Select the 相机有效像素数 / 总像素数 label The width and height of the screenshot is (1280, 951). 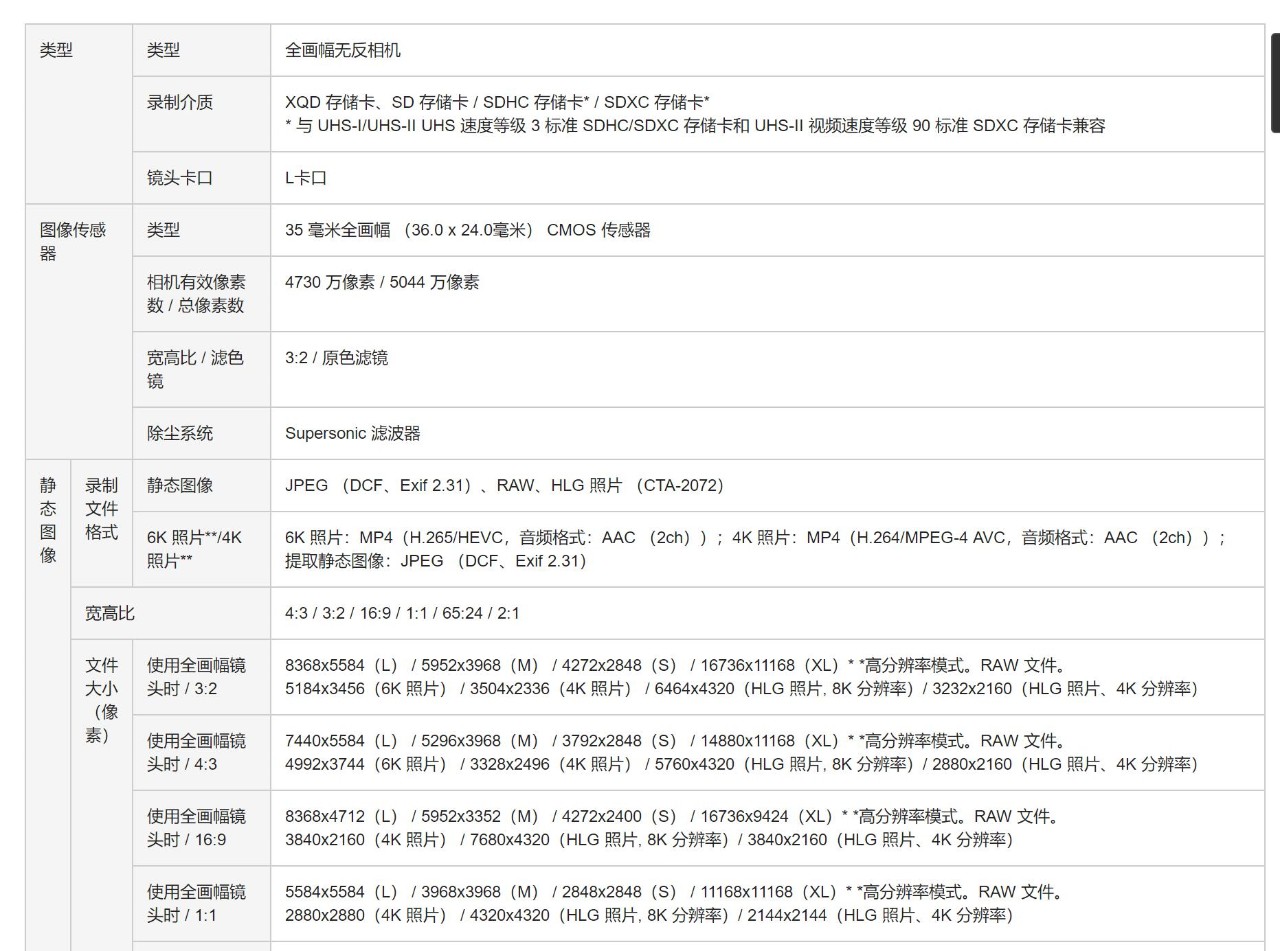pos(196,294)
